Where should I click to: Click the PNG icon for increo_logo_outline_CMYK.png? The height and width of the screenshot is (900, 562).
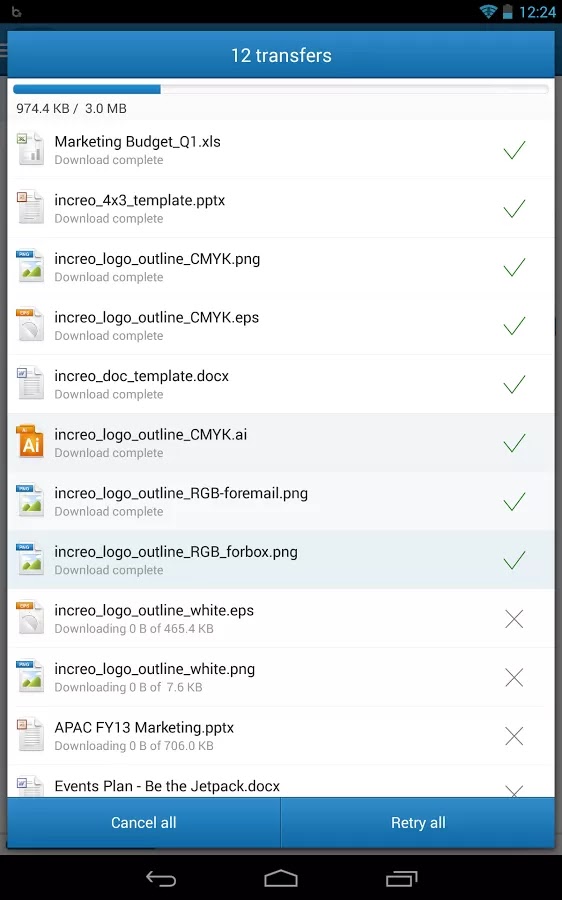pos(30,266)
